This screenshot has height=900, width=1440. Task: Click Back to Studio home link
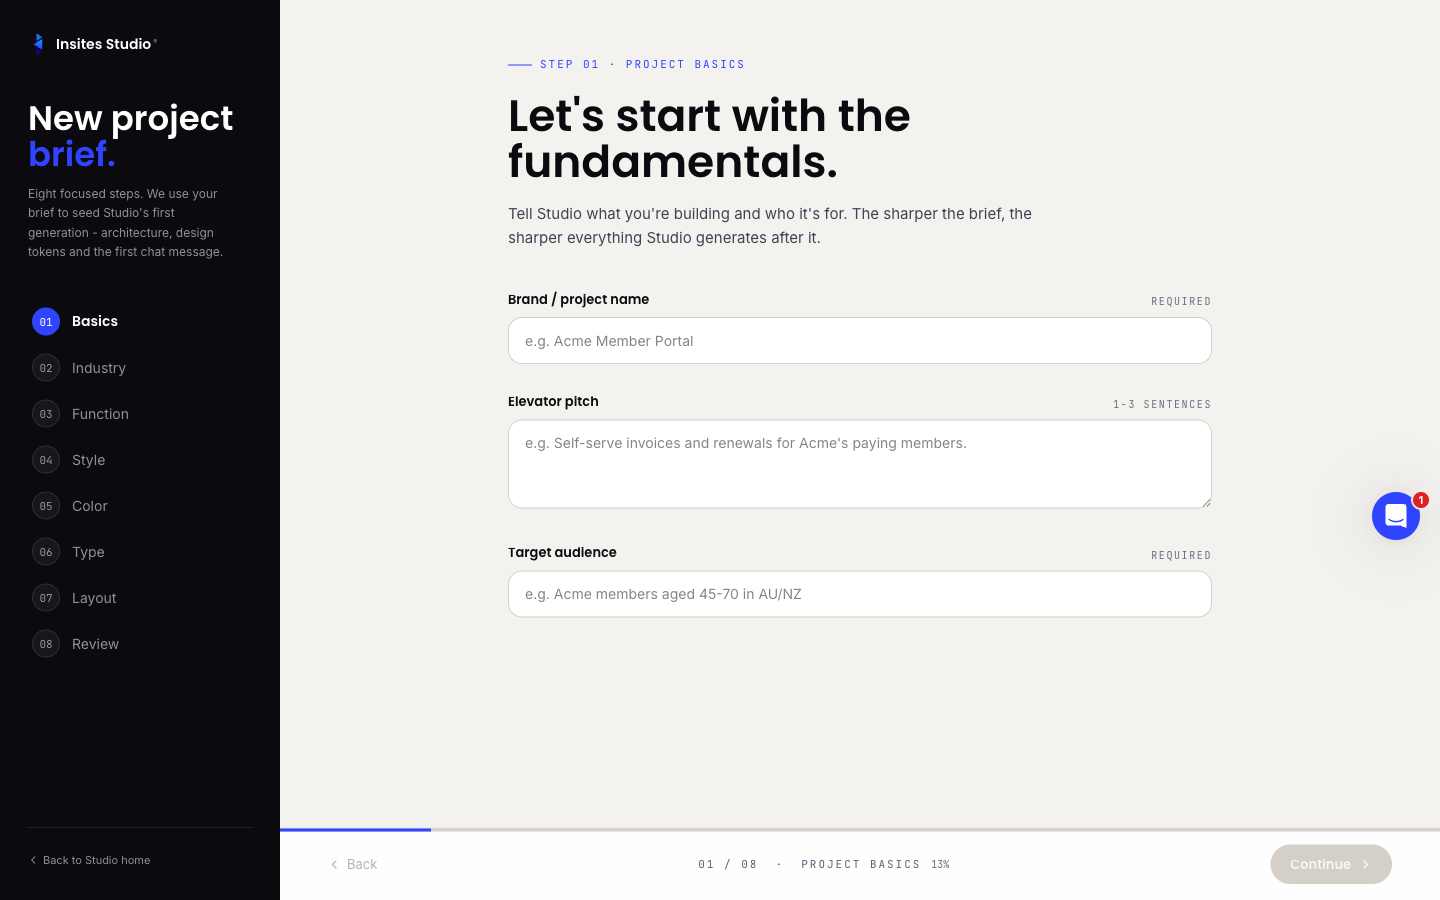click(x=90, y=860)
